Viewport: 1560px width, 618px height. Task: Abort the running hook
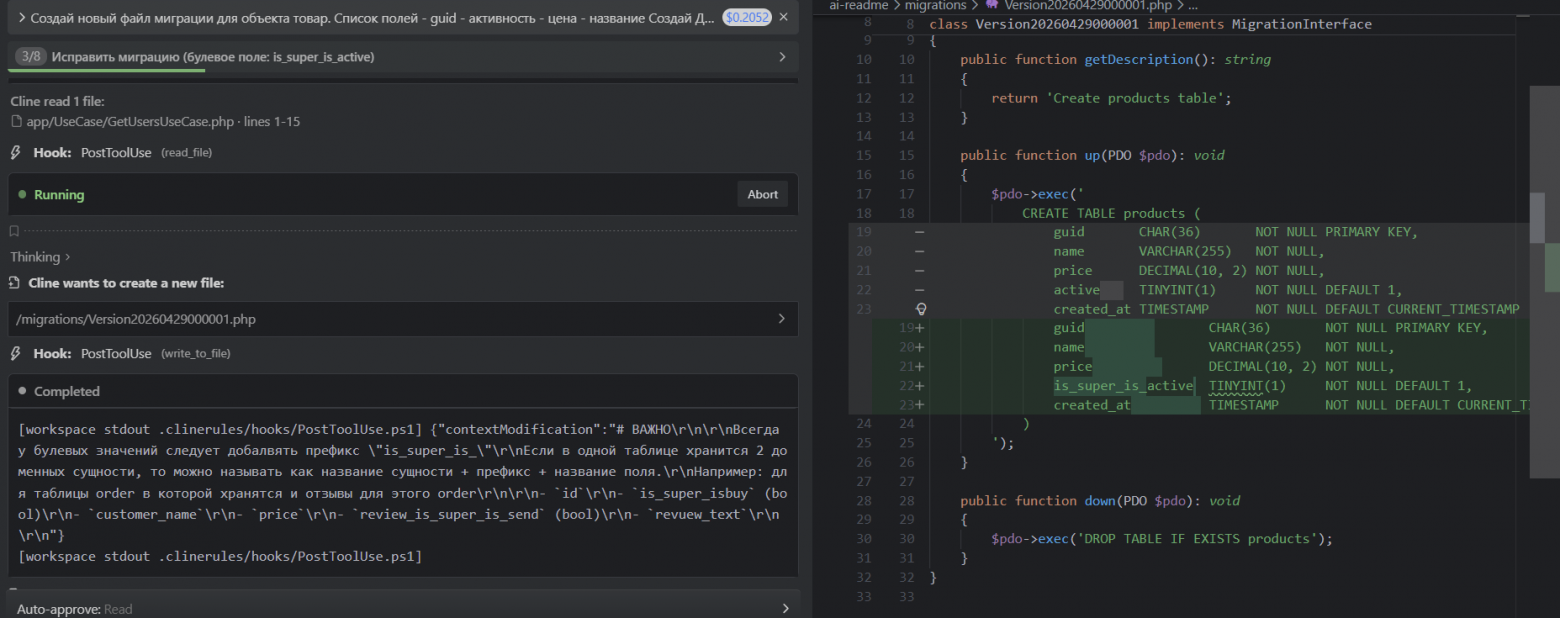pyautogui.click(x=762, y=195)
